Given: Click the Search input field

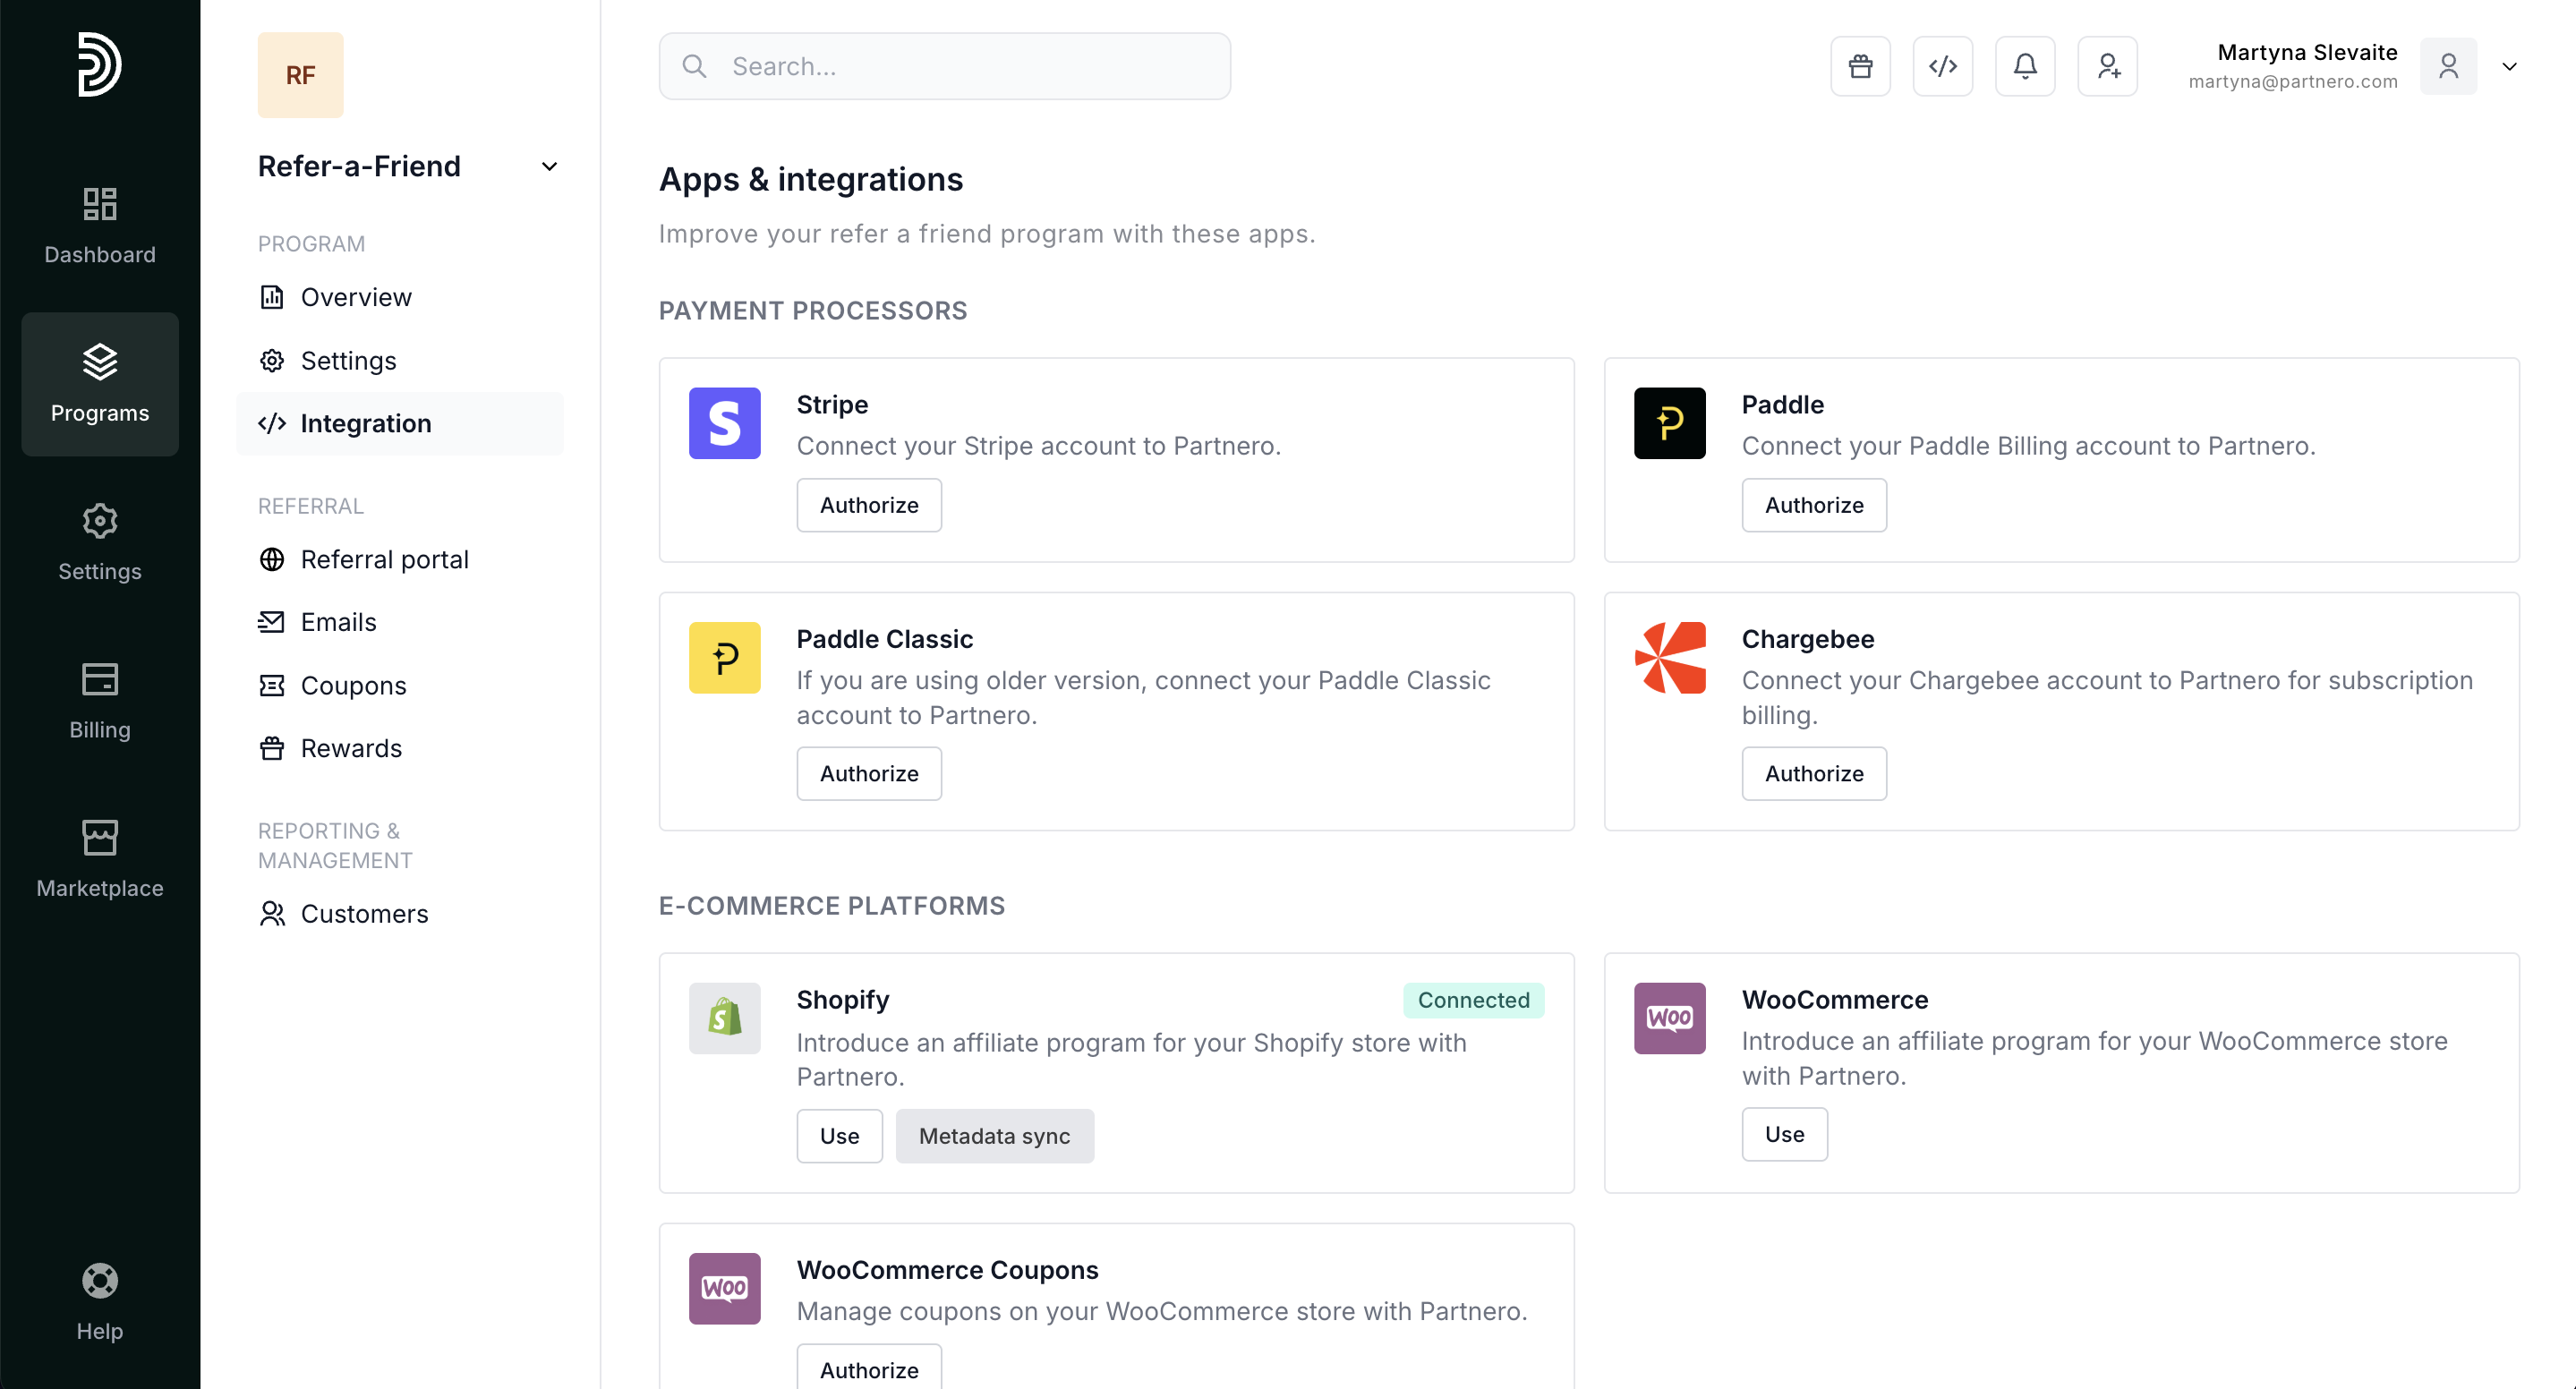Looking at the screenshot, I should click(x=944, y=66).
